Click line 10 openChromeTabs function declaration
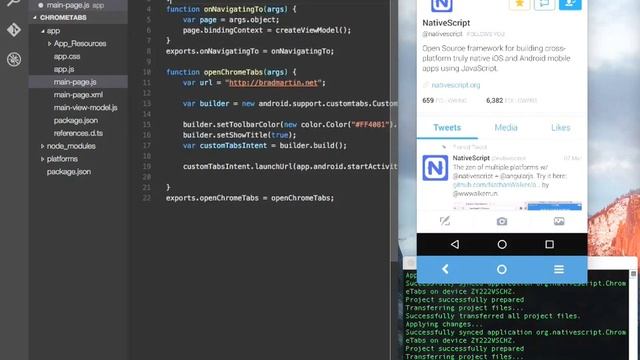Screen dimensions: 640x360 [x=231, y=72]
